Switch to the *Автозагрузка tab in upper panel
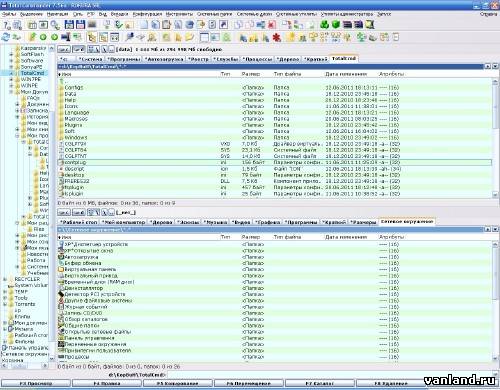This screenshot has width=500, height=390. coord(164,59)
